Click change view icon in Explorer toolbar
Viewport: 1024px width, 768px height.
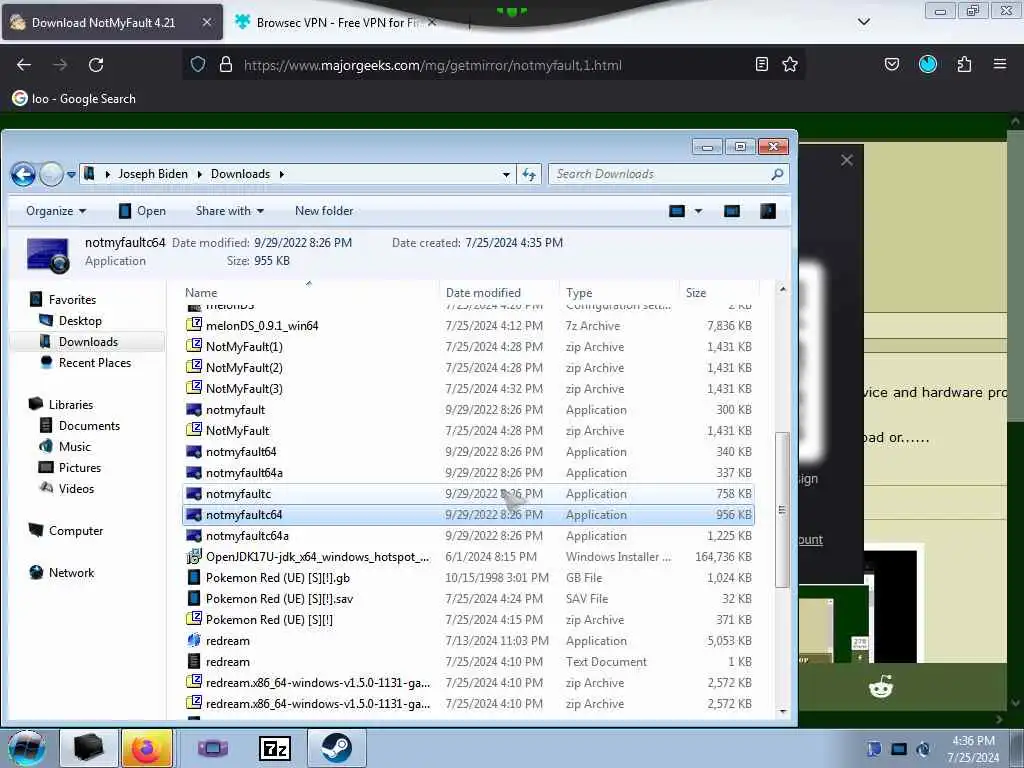(677, 211)
